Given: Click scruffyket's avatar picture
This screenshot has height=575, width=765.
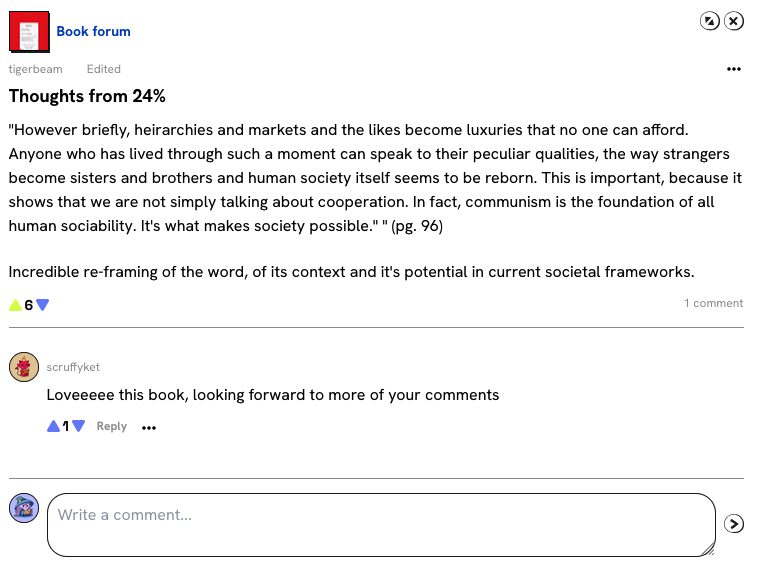Looking at the screenshot, I should 24,367.
